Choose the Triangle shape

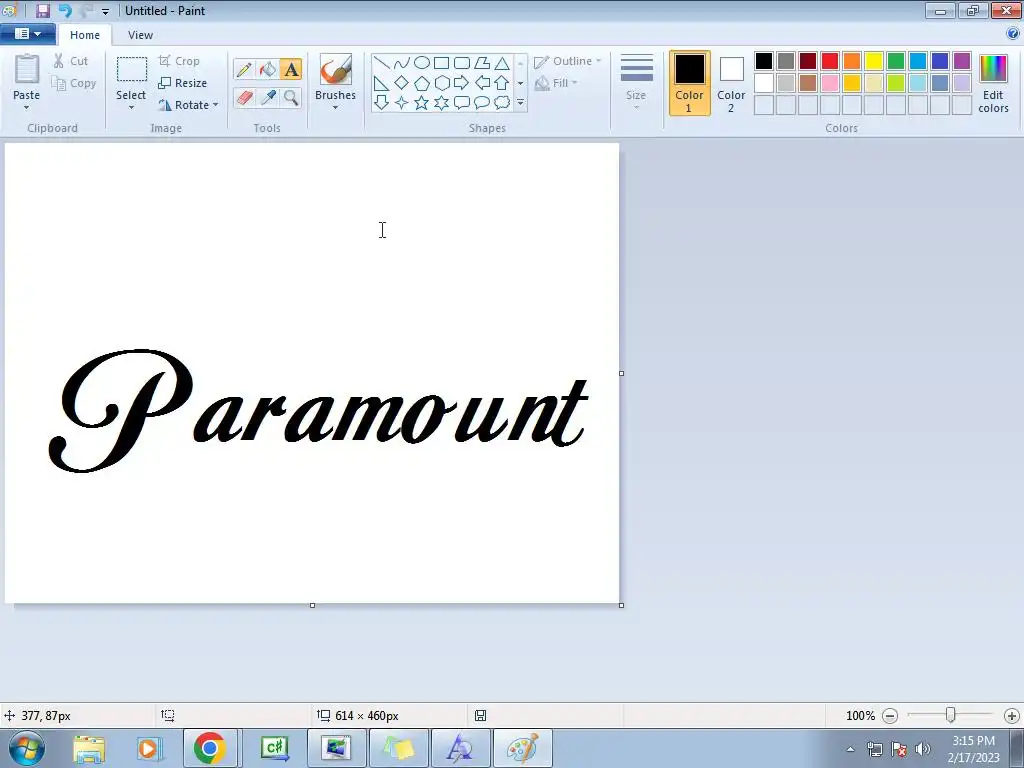point(502,63)
